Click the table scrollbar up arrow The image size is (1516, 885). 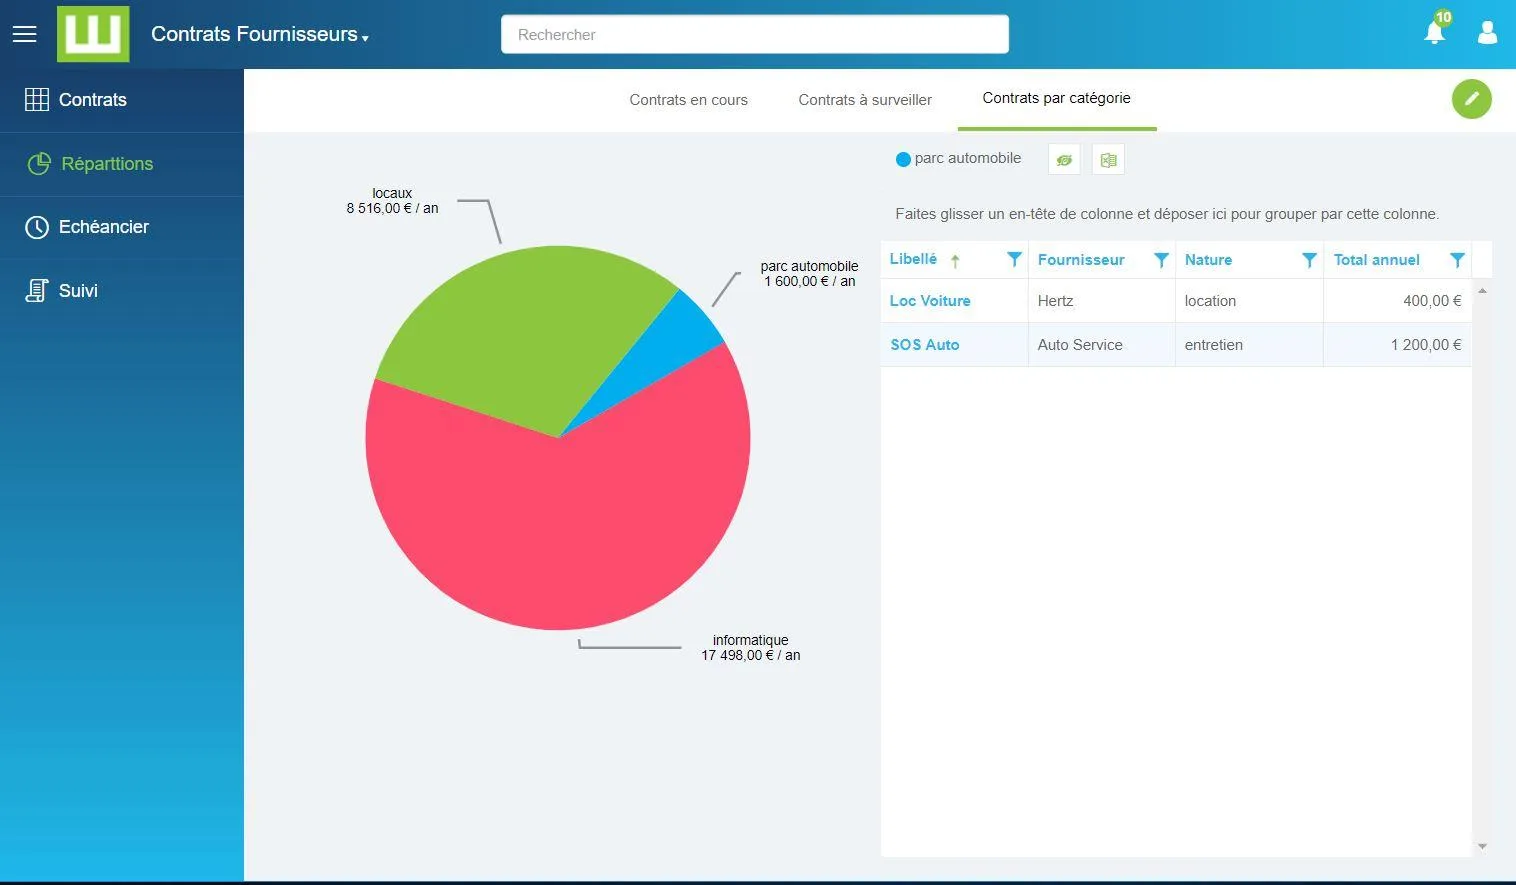coord(1482,291)
